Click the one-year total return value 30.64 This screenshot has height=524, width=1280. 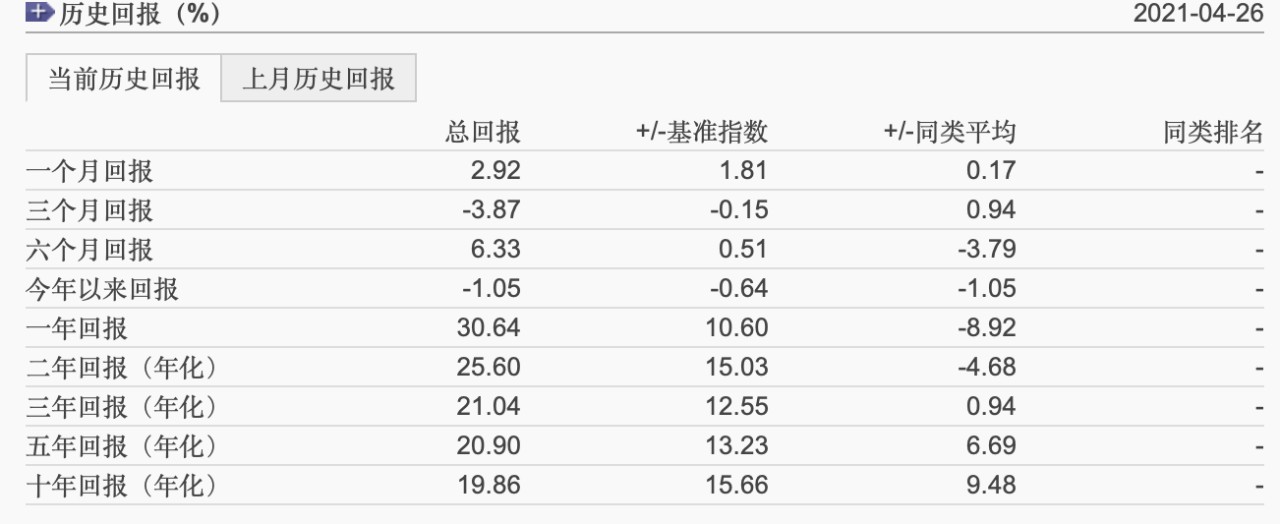[491, 328]
